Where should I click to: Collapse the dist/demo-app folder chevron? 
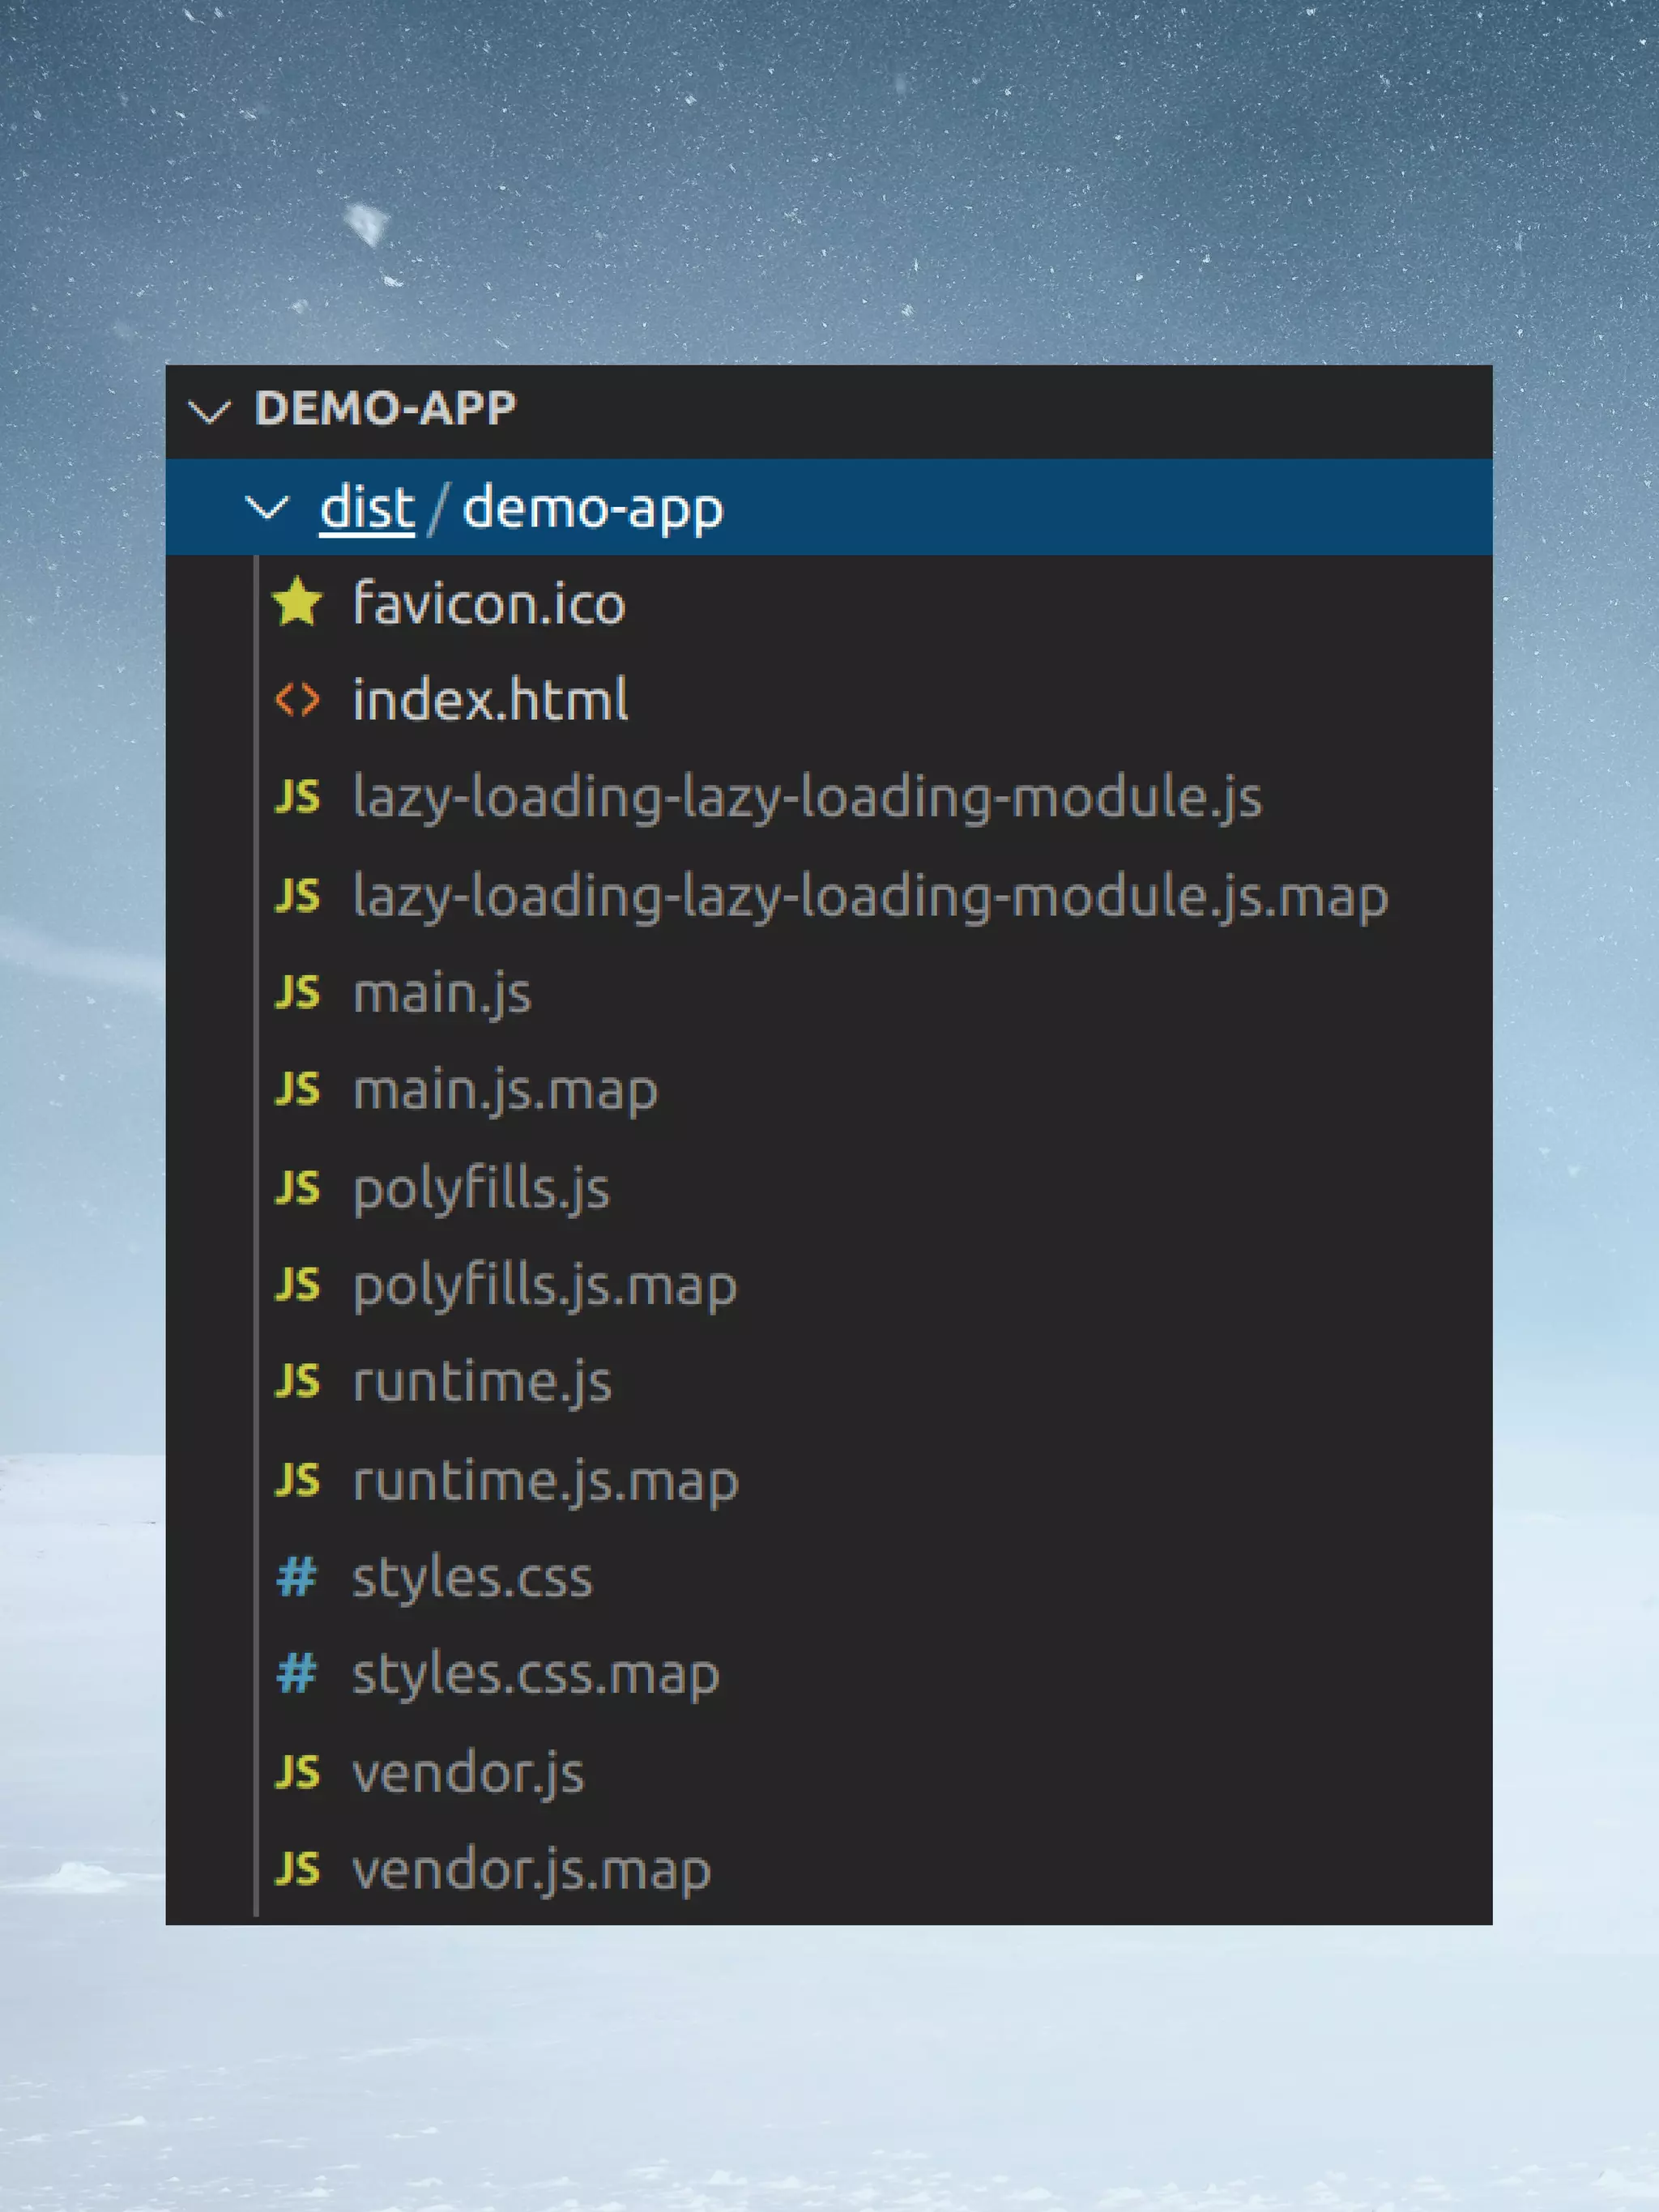267,508
